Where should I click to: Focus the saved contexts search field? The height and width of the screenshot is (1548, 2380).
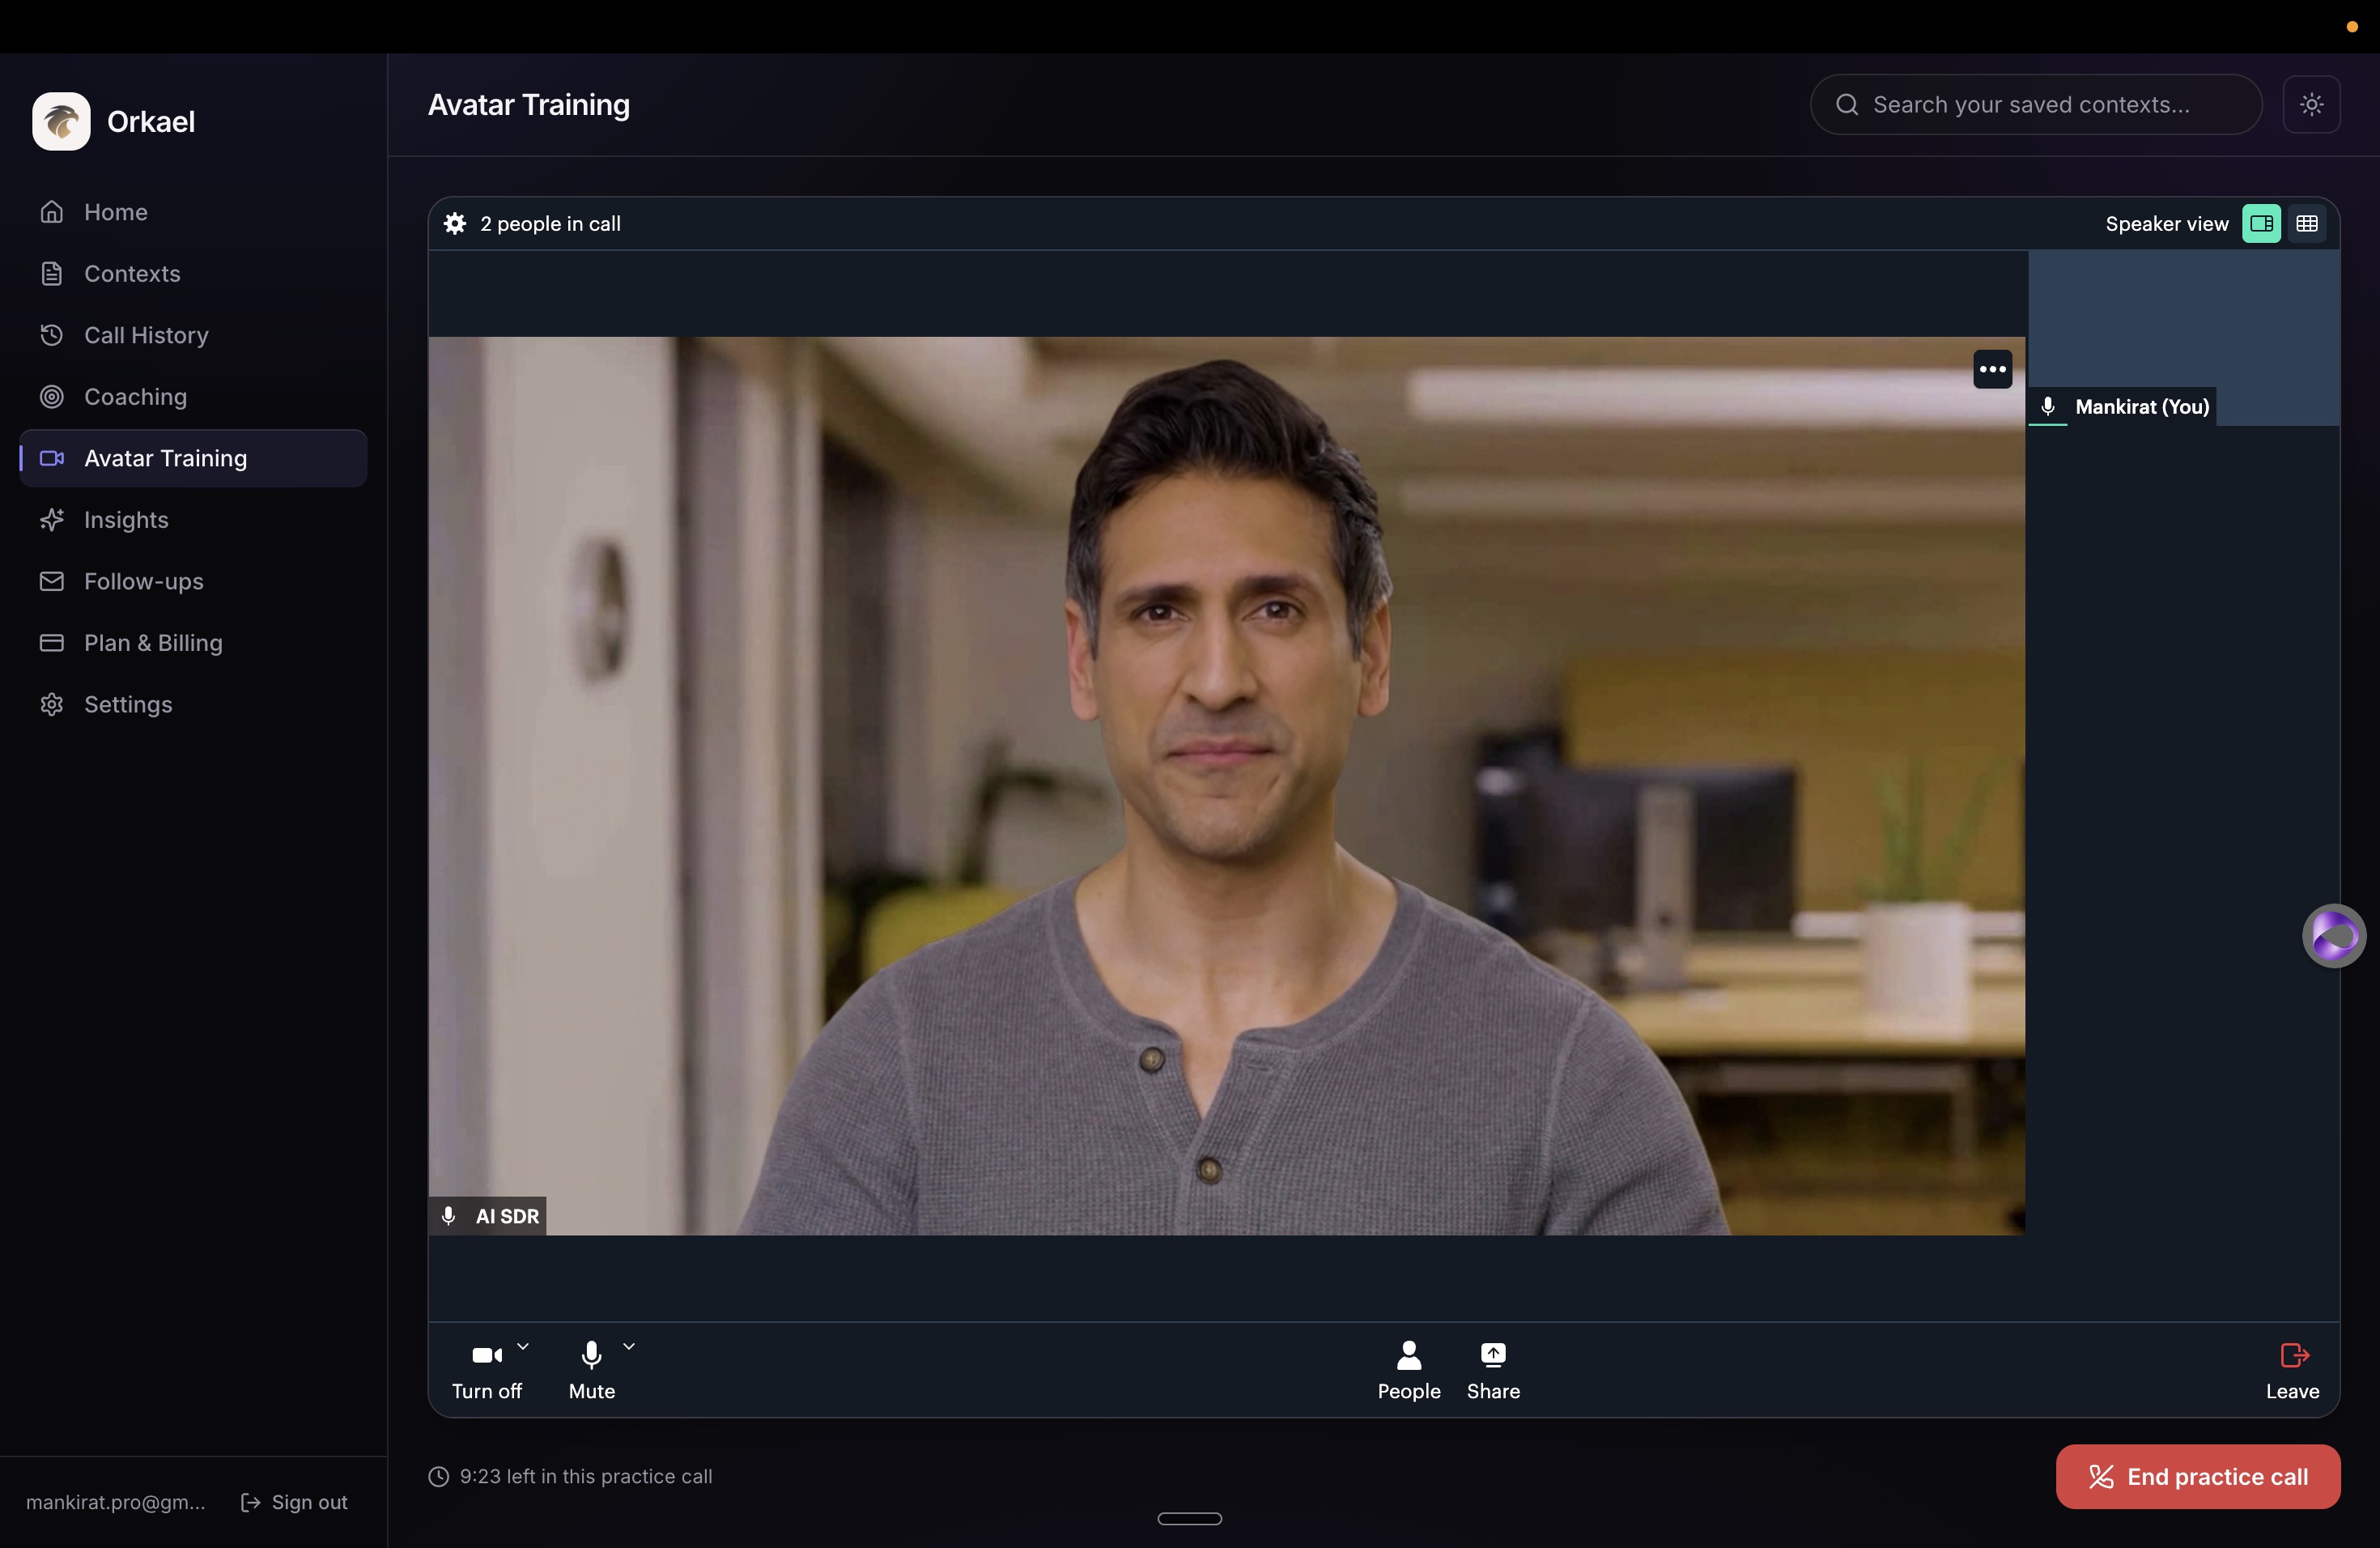pos(2036,104)
